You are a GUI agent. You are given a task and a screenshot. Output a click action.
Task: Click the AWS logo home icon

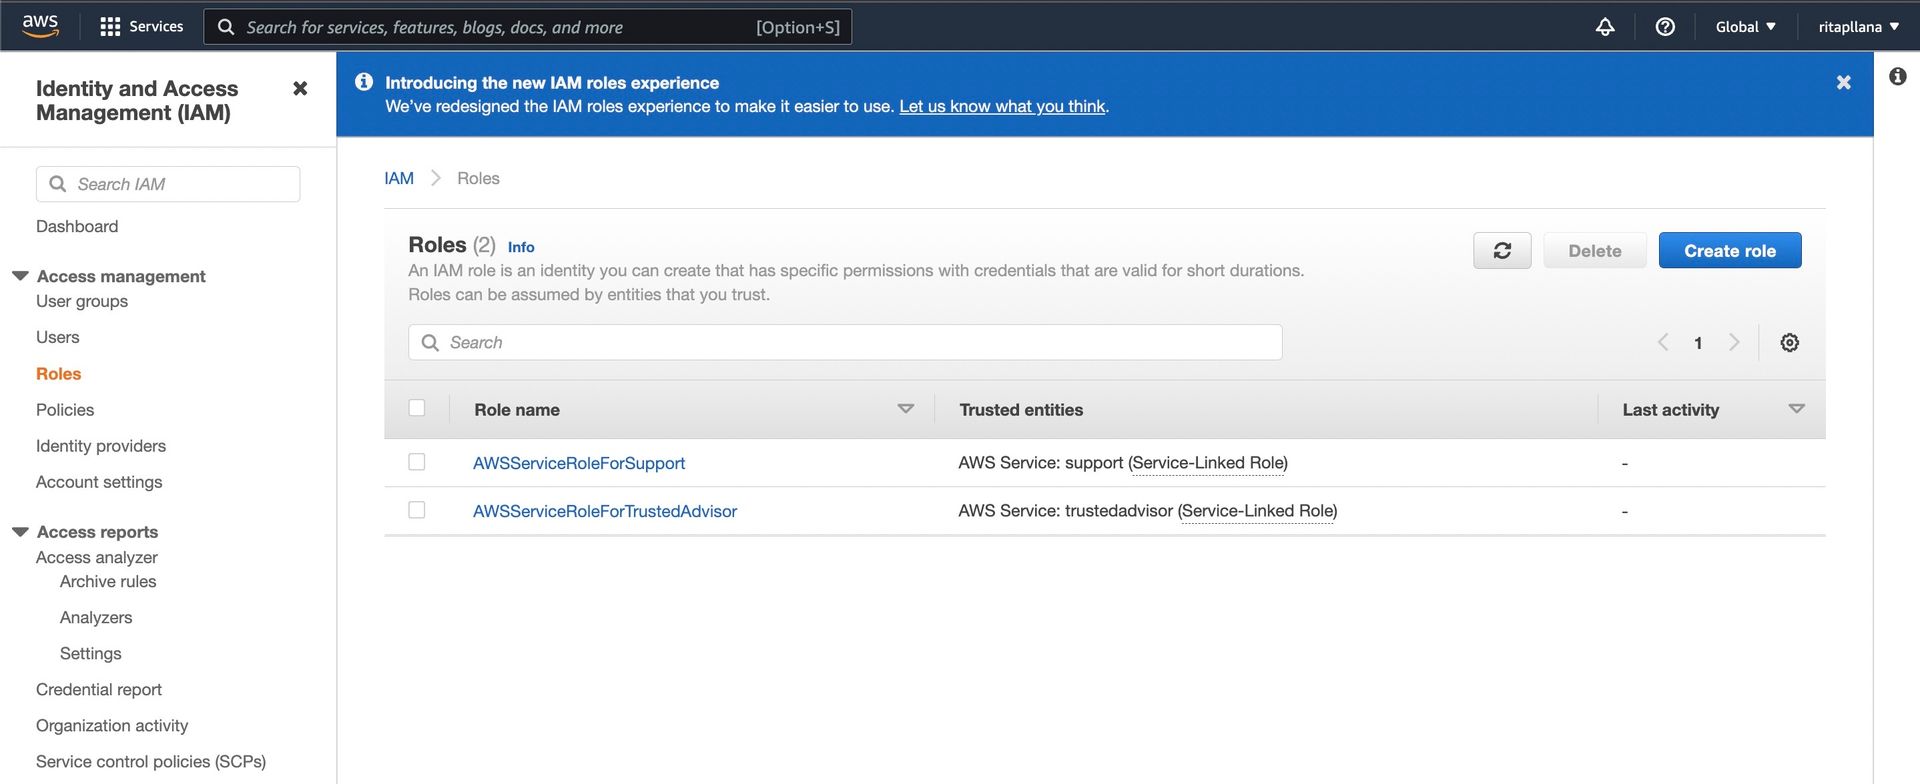point(40,26)
